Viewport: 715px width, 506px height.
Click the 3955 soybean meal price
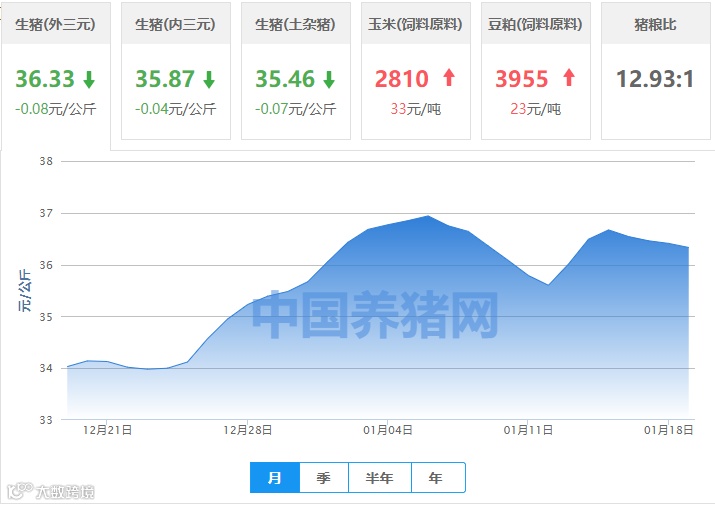click(522, 79)
